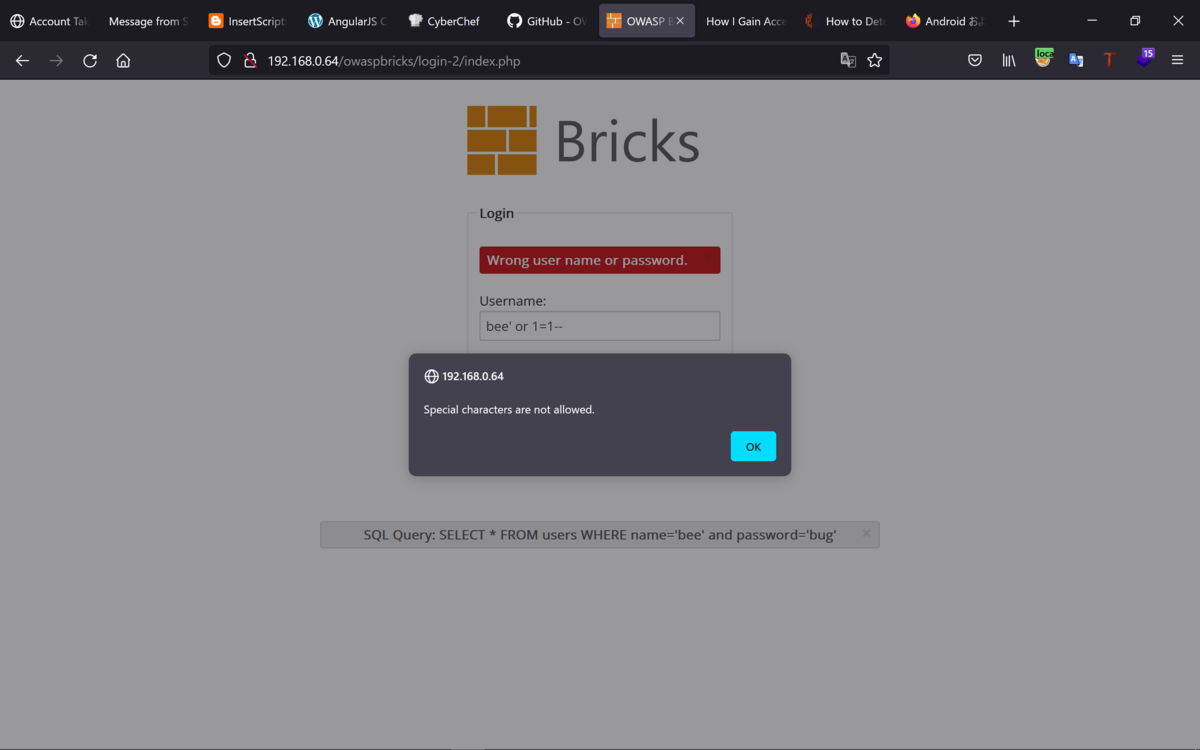This screenshot has width=1200, height=750.
Task: Switch to the GitHub tab
Action: [x=546, y=21]
